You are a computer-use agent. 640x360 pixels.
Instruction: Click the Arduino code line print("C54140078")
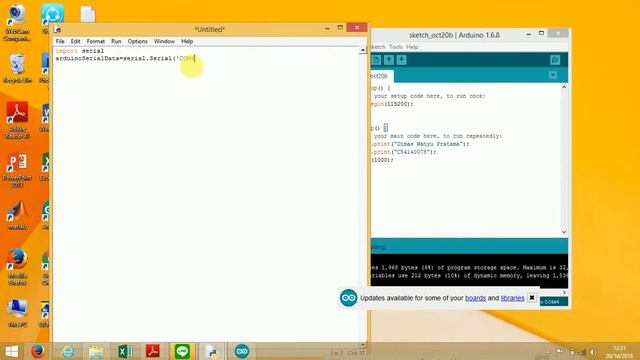click(x=404, y=152)
